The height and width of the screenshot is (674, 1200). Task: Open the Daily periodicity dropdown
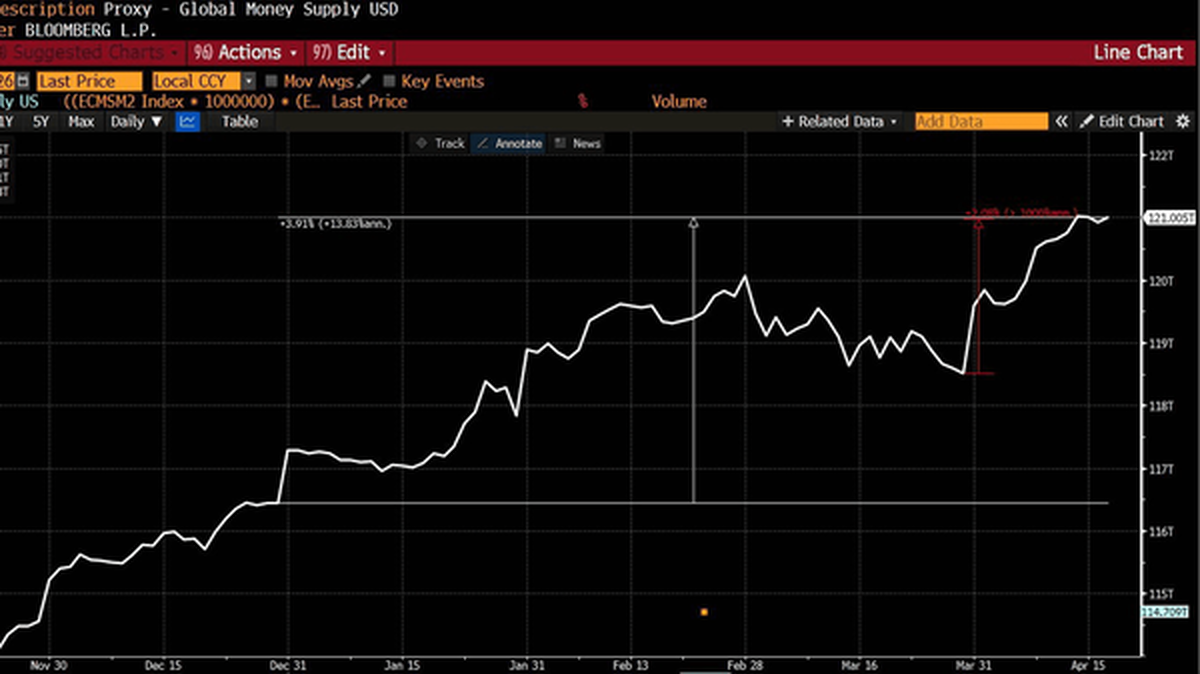[136, 121]
